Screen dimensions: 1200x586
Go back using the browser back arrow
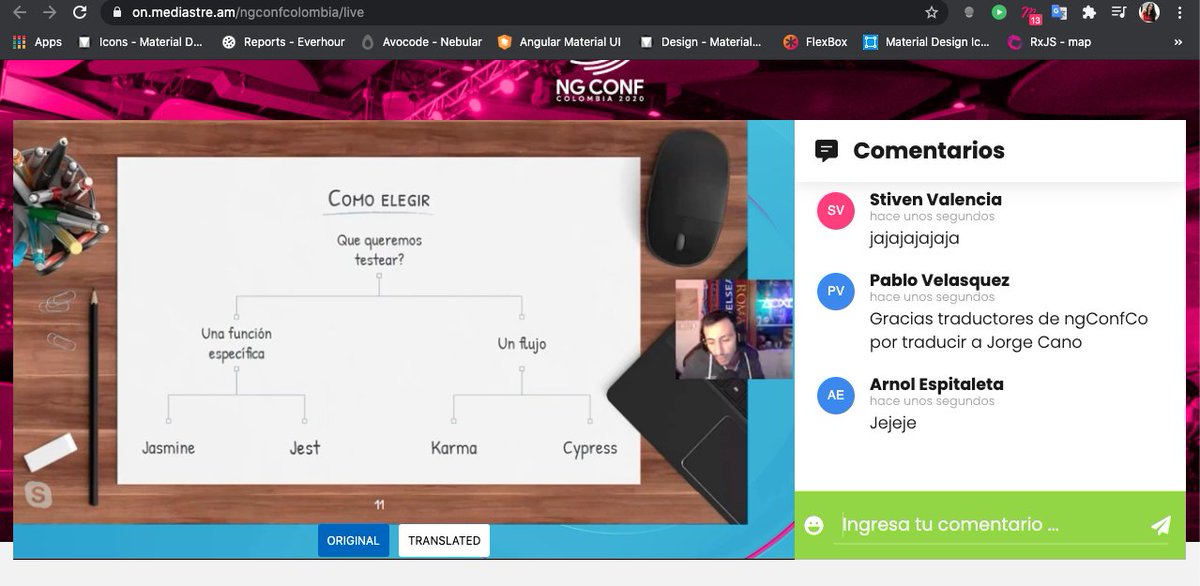(x=18, y=13)
